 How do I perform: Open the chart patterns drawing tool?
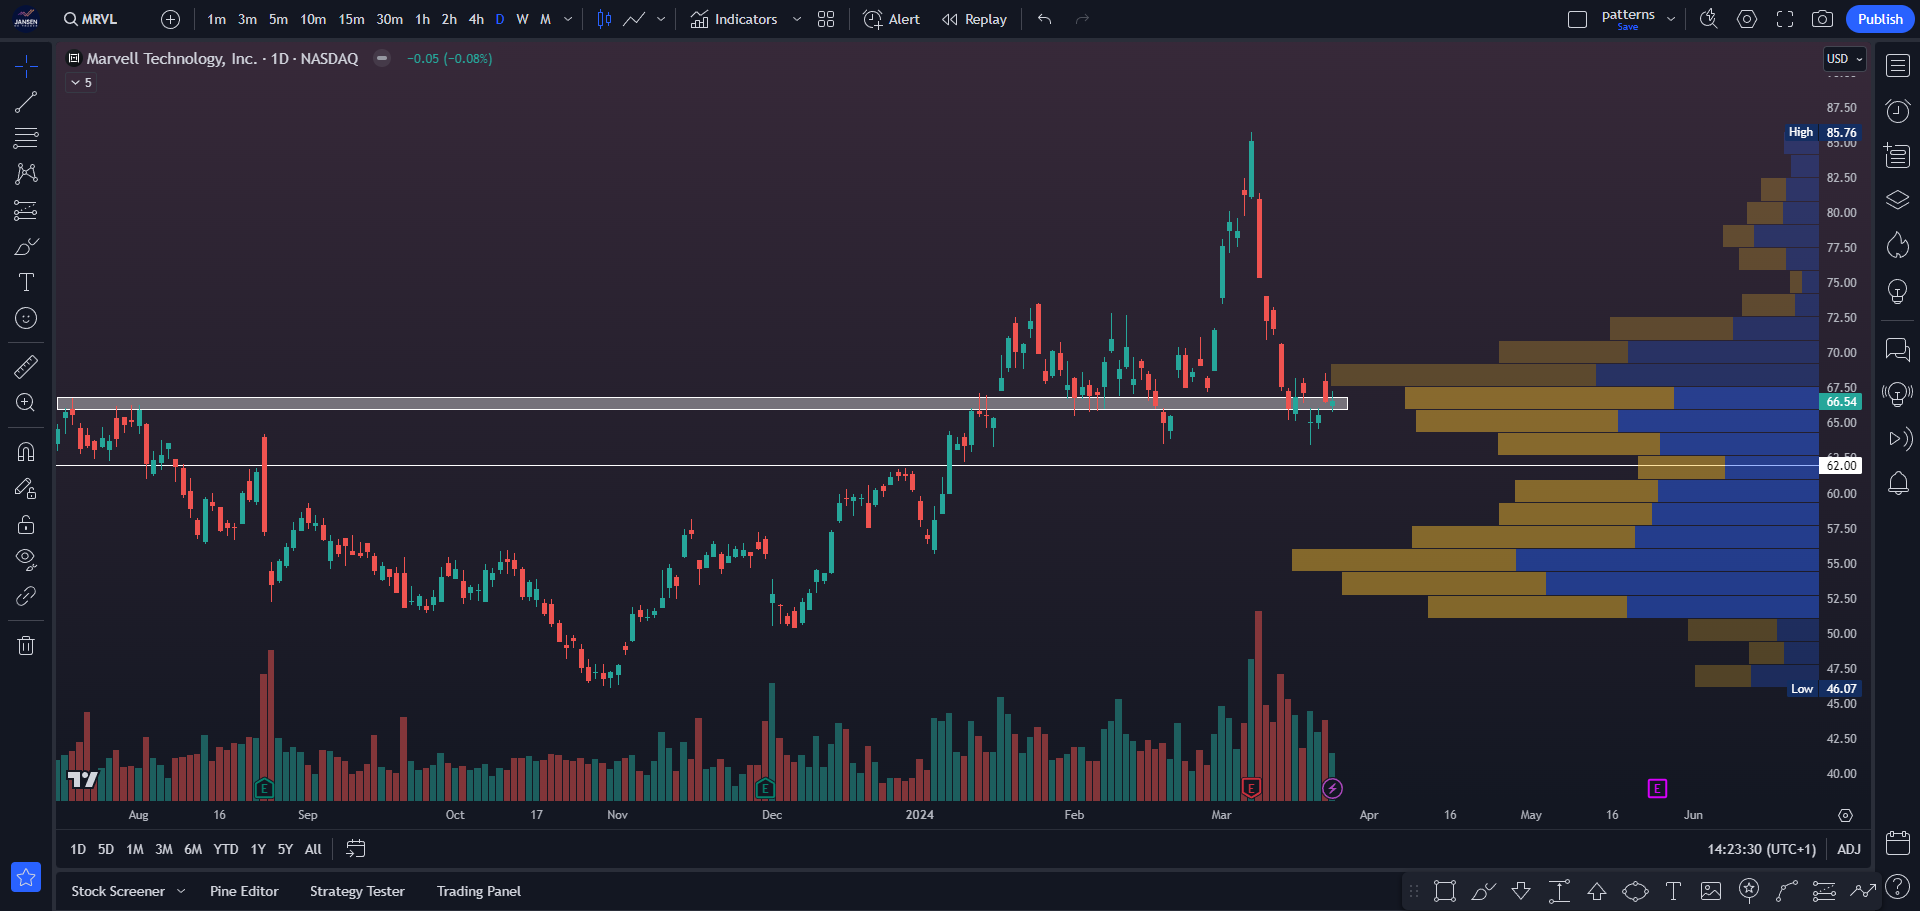[26, 174]
